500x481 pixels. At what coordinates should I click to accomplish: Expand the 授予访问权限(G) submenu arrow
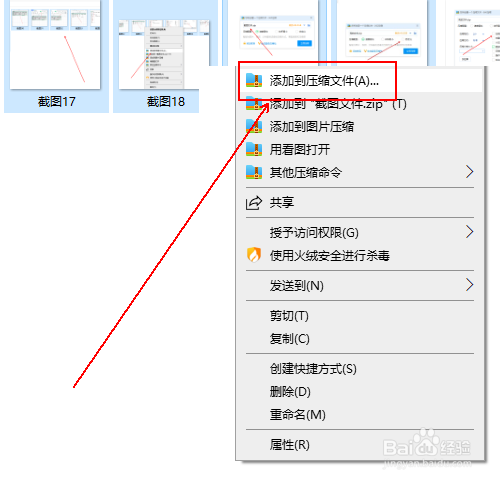point(469,232)
